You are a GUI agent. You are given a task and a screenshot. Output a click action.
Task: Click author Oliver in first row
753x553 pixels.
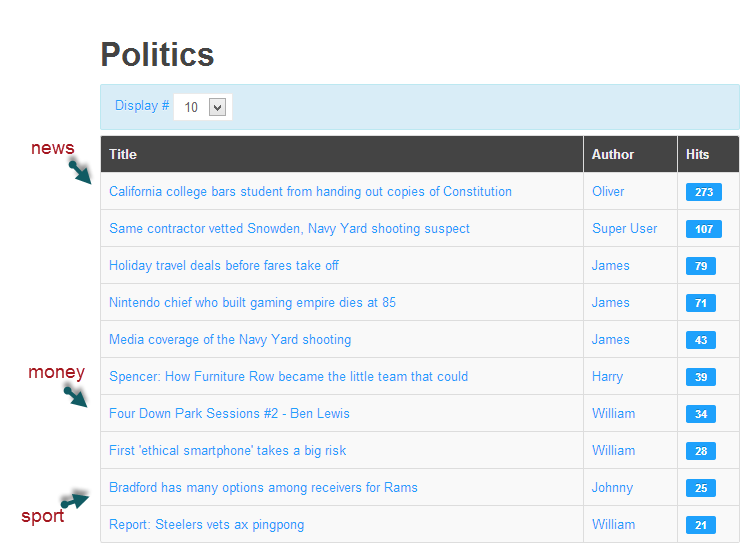click(x=608, y=192)
